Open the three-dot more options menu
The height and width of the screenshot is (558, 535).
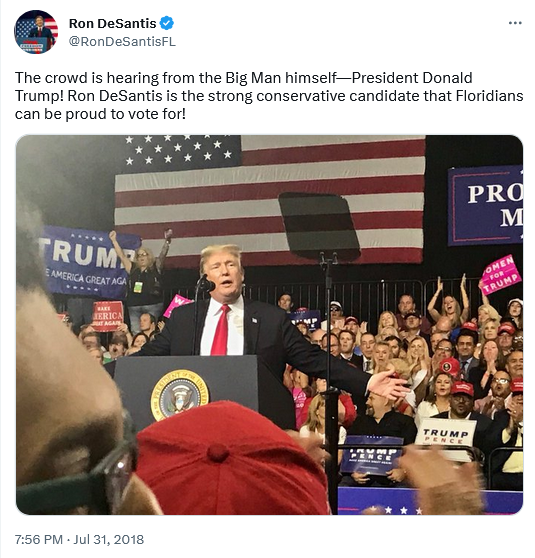515,23
